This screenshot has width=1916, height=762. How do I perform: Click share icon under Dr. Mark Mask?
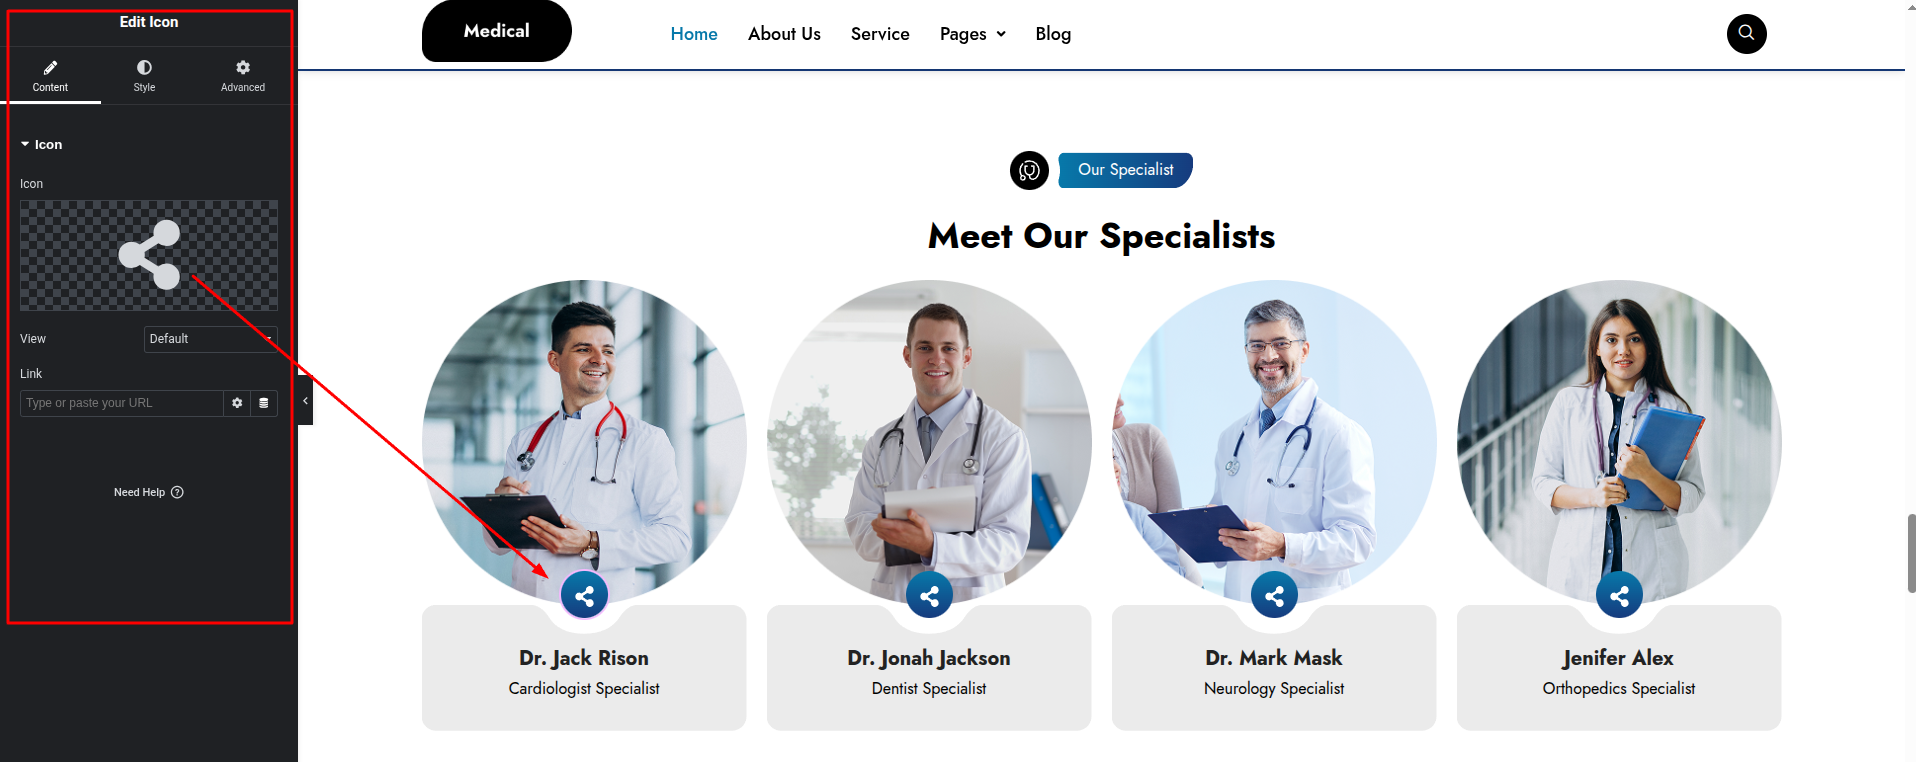tap(1274, 596)
